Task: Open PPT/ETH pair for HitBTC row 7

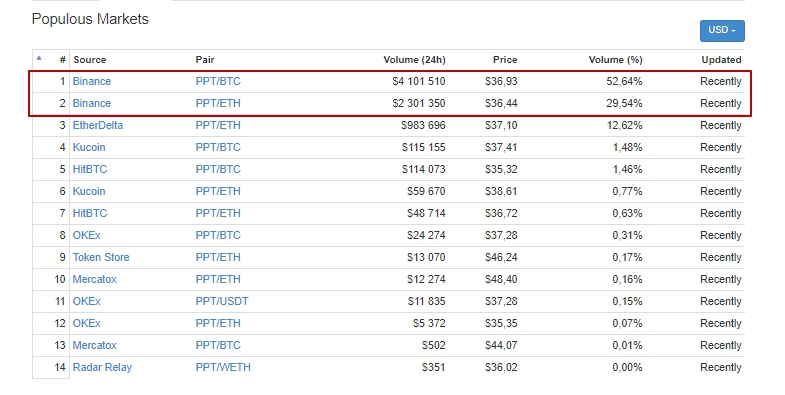Action: [218, 213]
